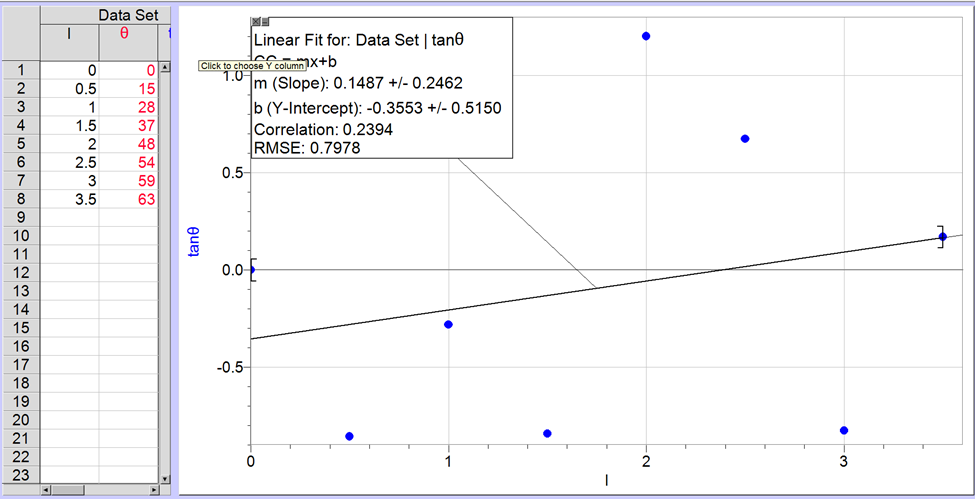Click the b (Y-Intercept) line in fit box
This screenshot has width=975, height=499.
[378, 108]
